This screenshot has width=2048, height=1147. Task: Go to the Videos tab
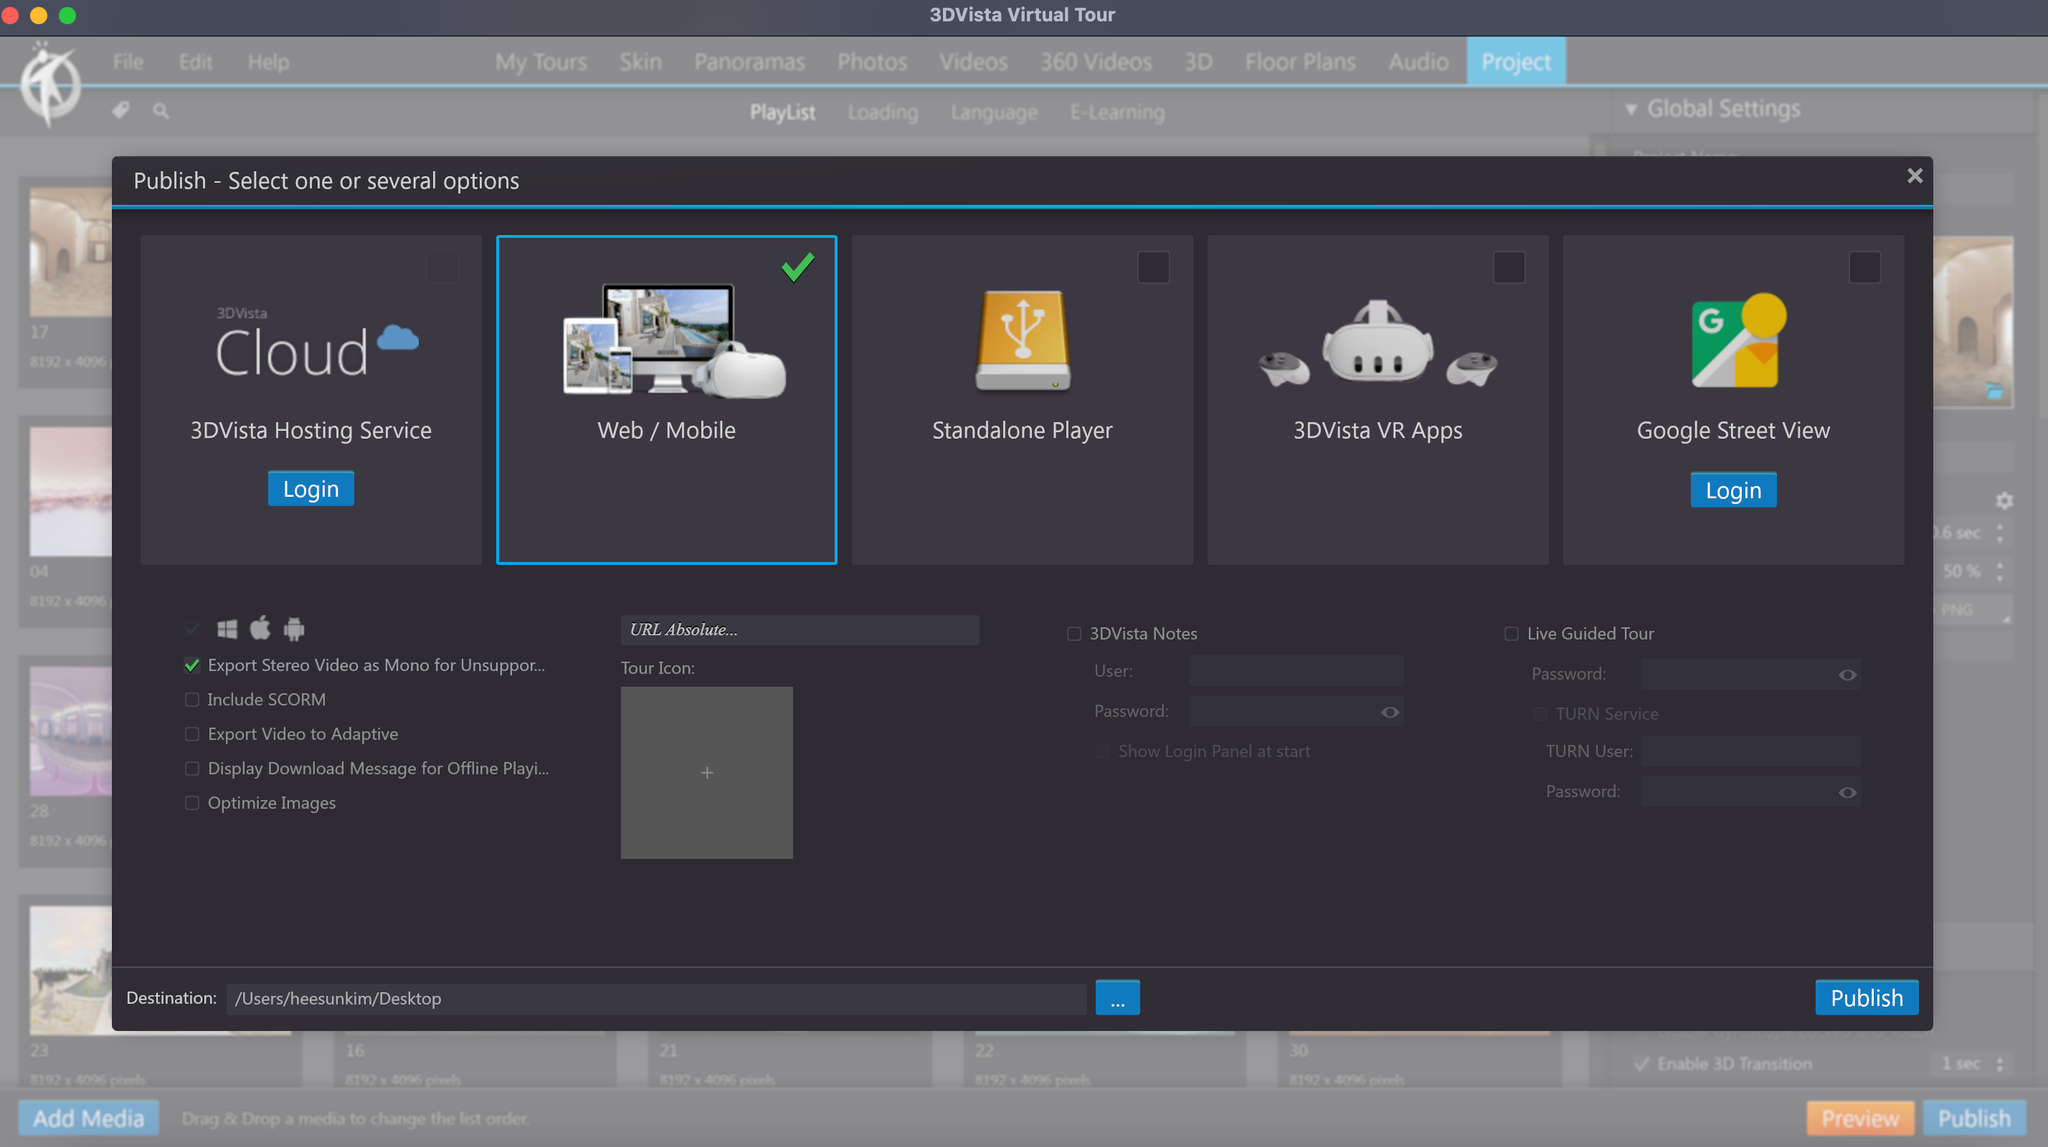[973, 62]
